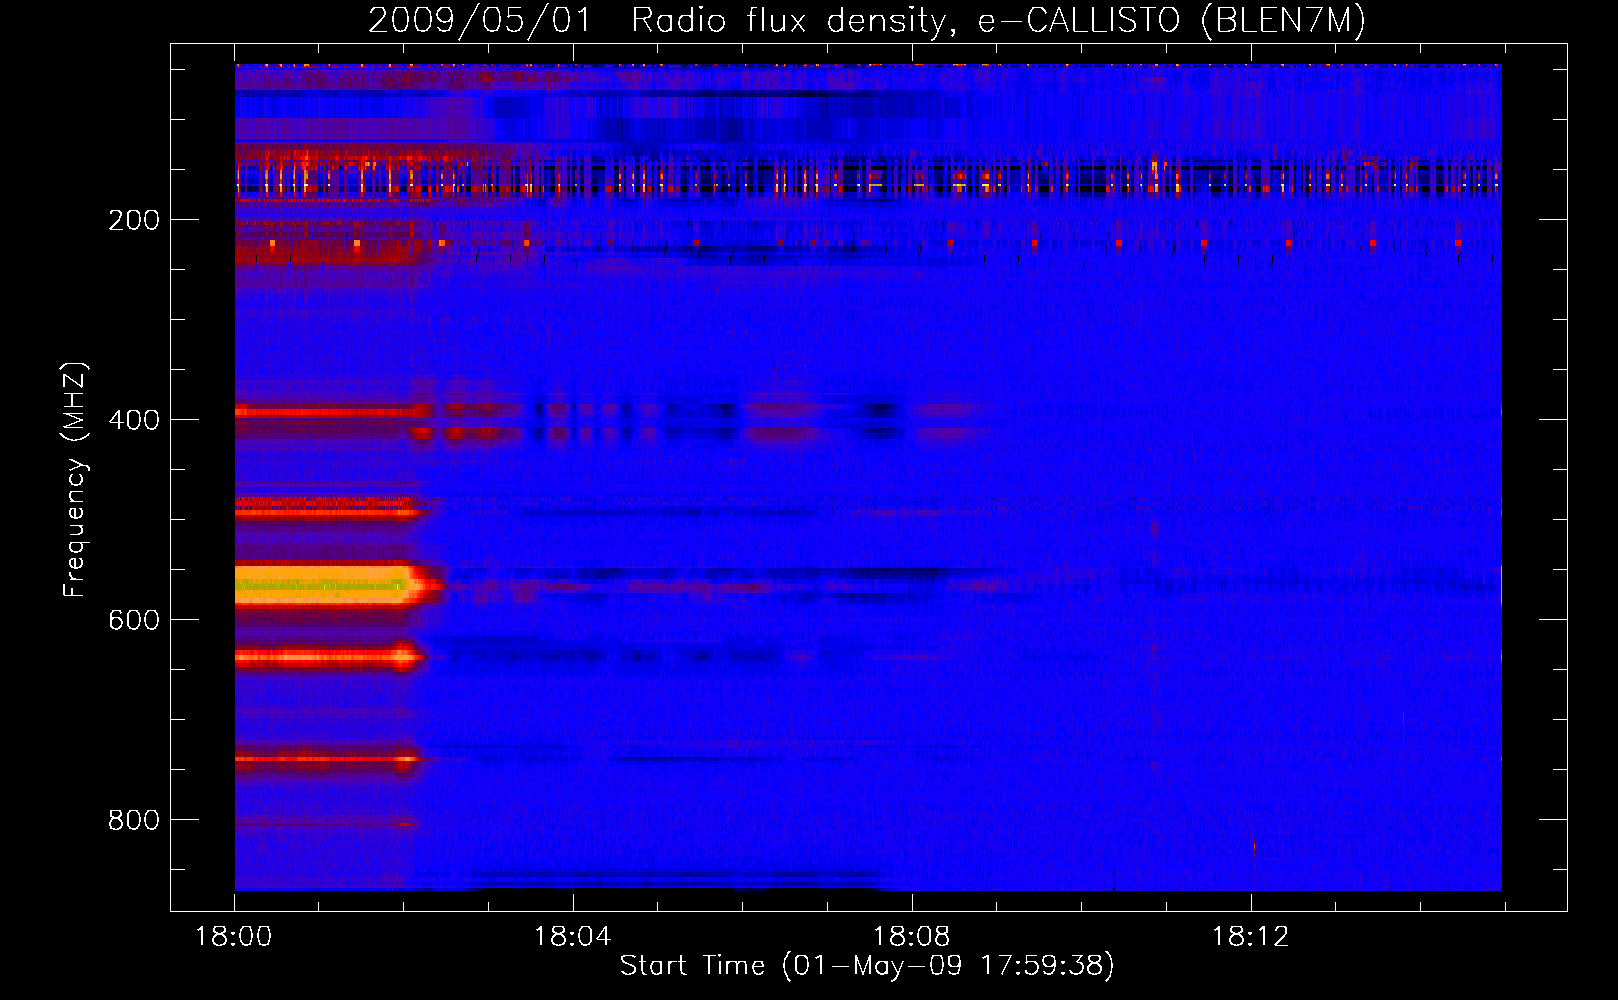The height and width of the screenshot is (1000, 1618).
Task: Click the 400 frequency tick label
Action: pos(134,420)
